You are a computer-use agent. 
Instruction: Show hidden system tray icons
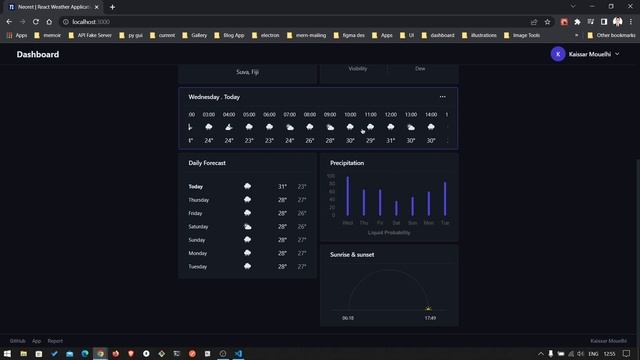coord(540,353)
